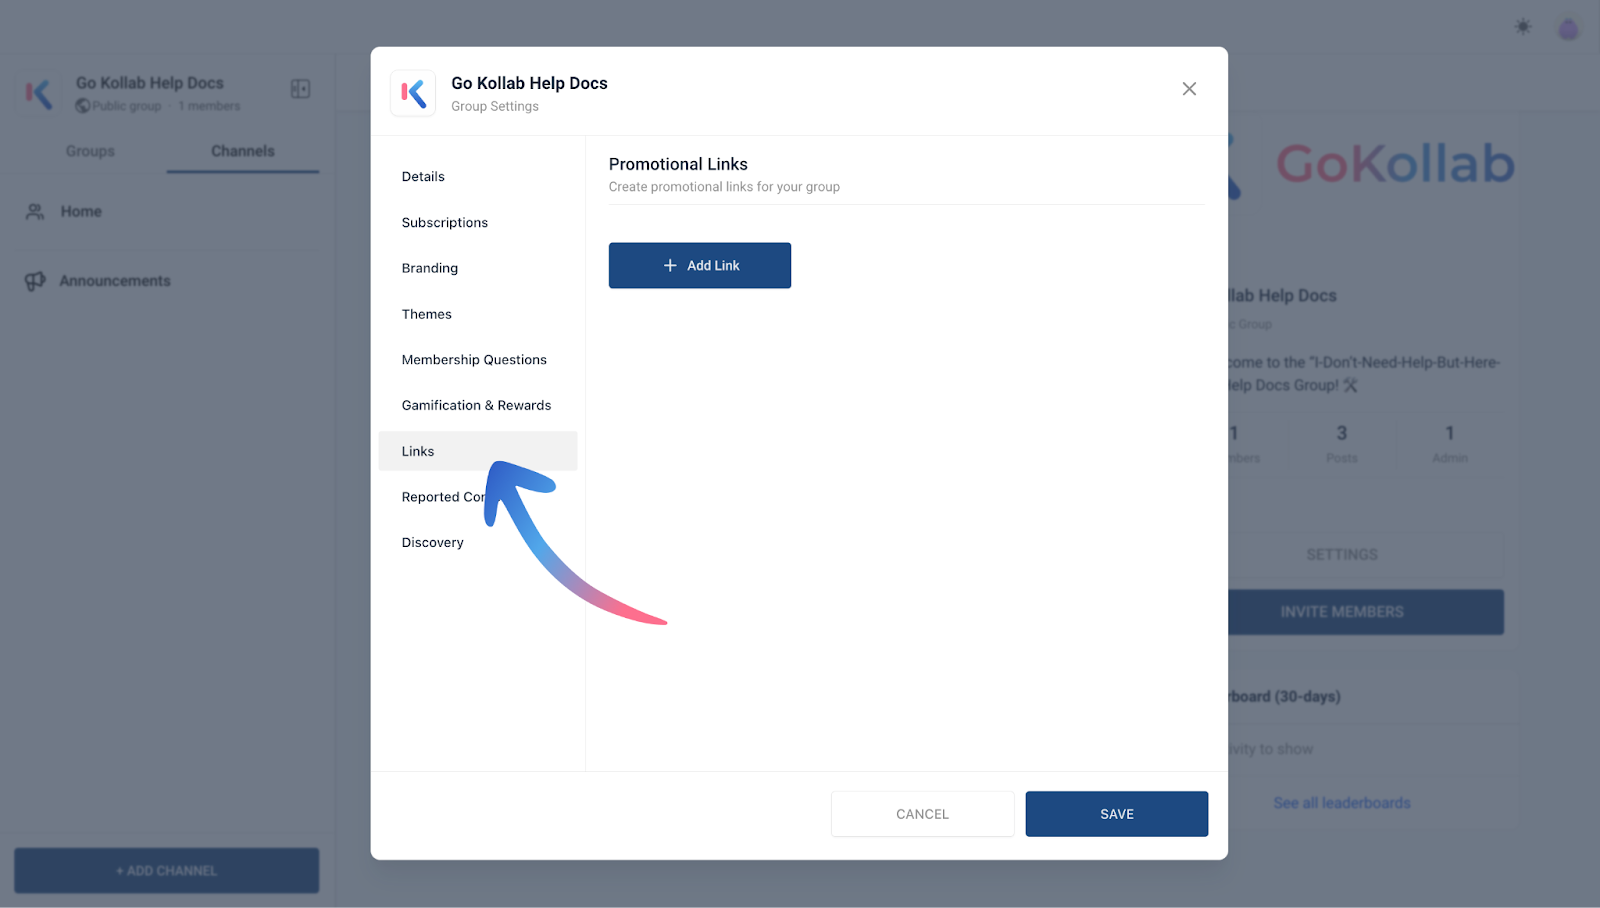1600x908 pixels.
Task: Click the 1 members label
Action: click(x=209, y=106)
